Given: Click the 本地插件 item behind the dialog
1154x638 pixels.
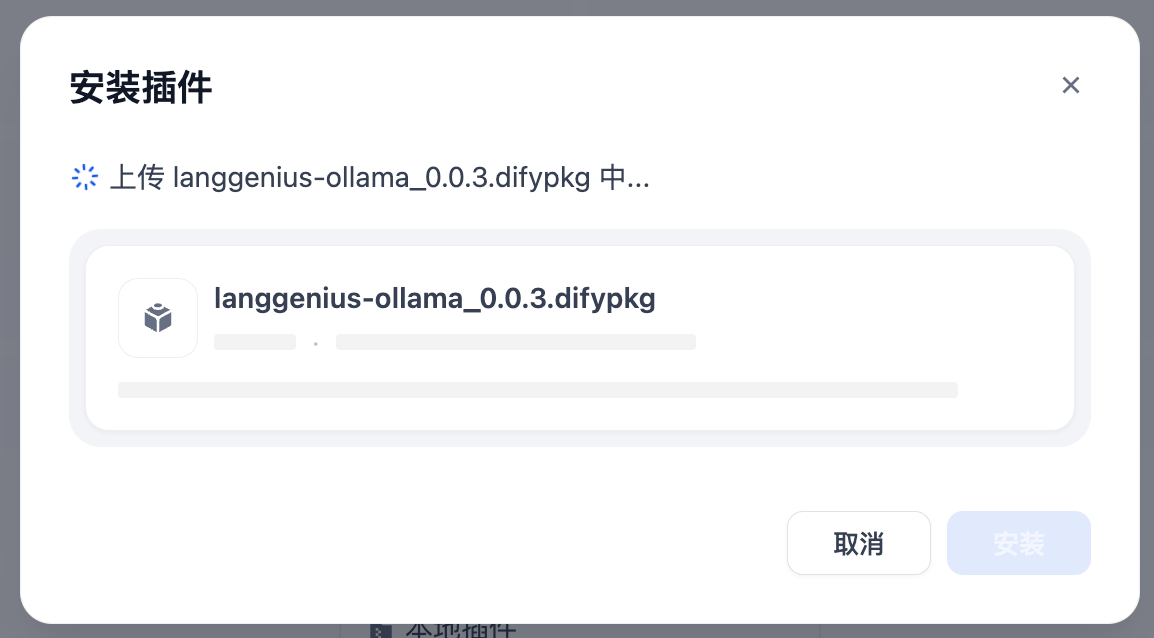Looking at the screenshot, I should click(461, 630).
